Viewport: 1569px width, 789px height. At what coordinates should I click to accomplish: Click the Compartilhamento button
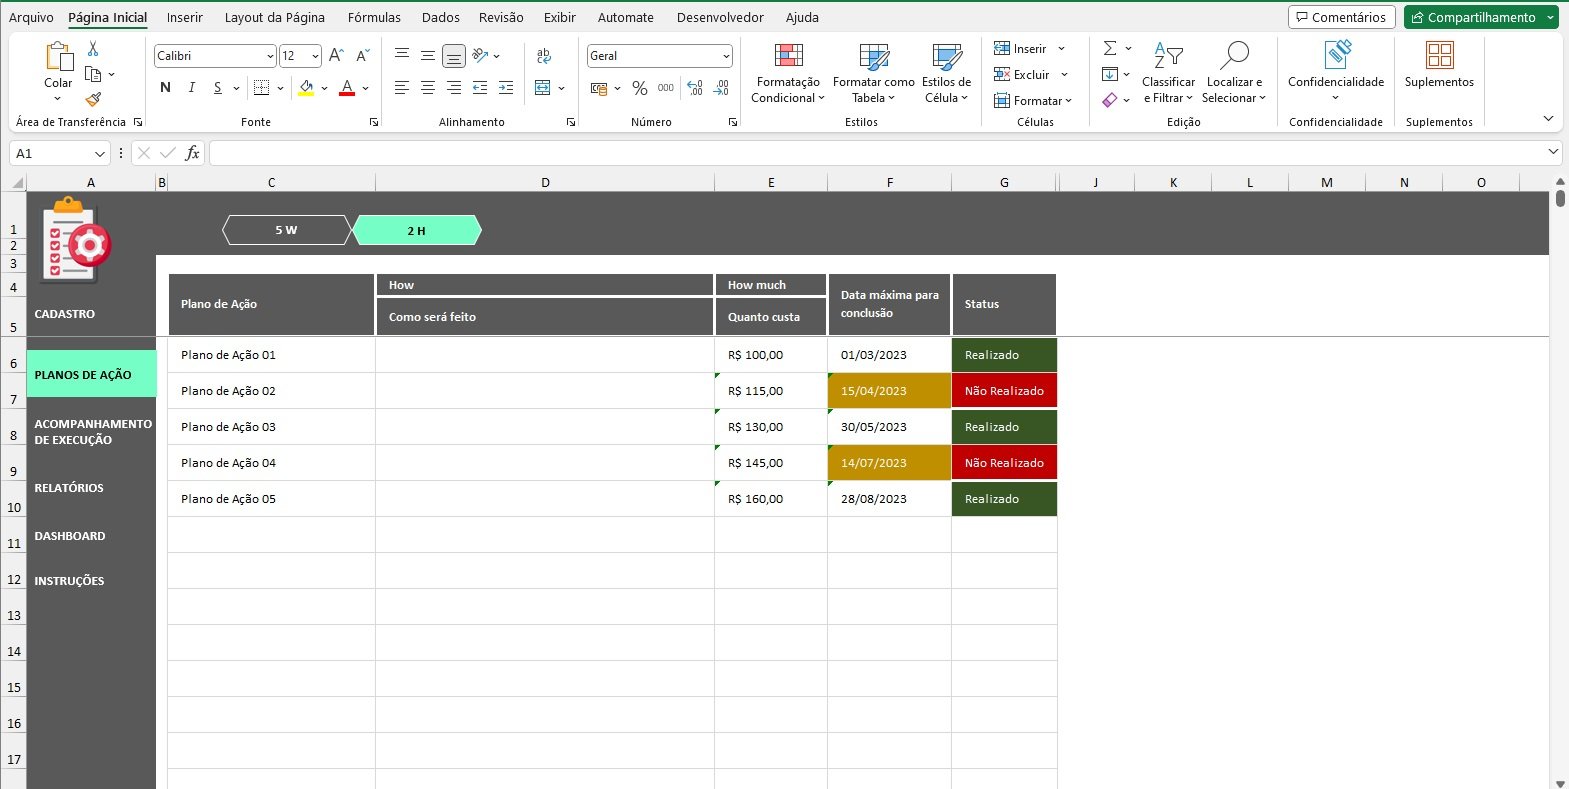[x=1472, y=17]
